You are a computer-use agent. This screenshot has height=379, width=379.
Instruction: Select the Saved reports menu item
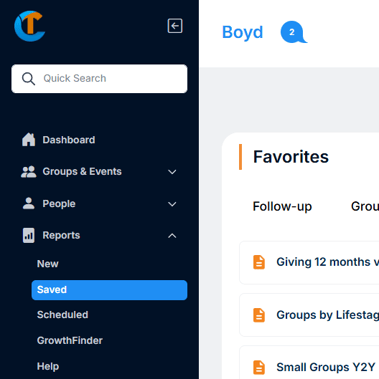click(109, 290)
